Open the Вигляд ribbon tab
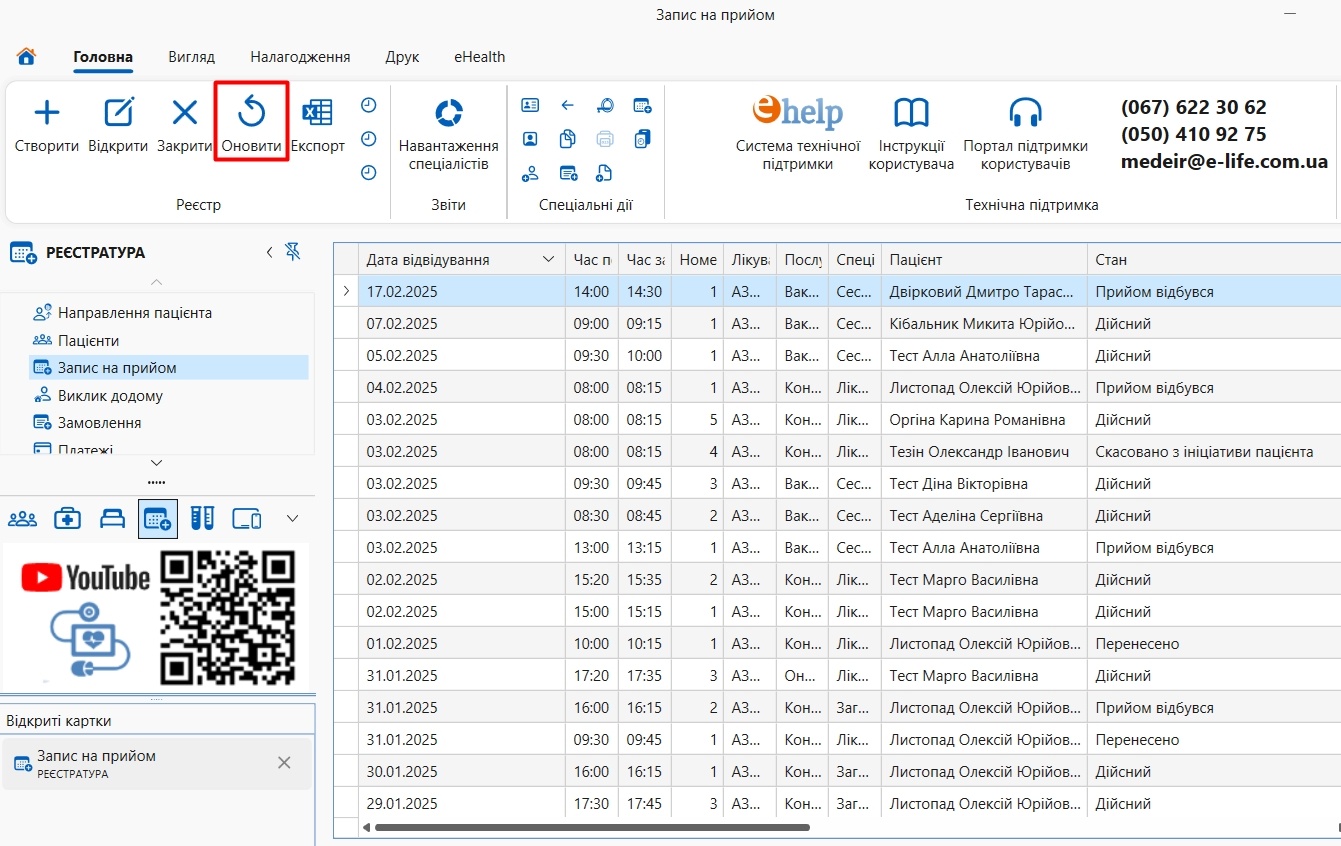This screenshot has width=1341, height=846. pyautogui.click(x=191, y=57)
